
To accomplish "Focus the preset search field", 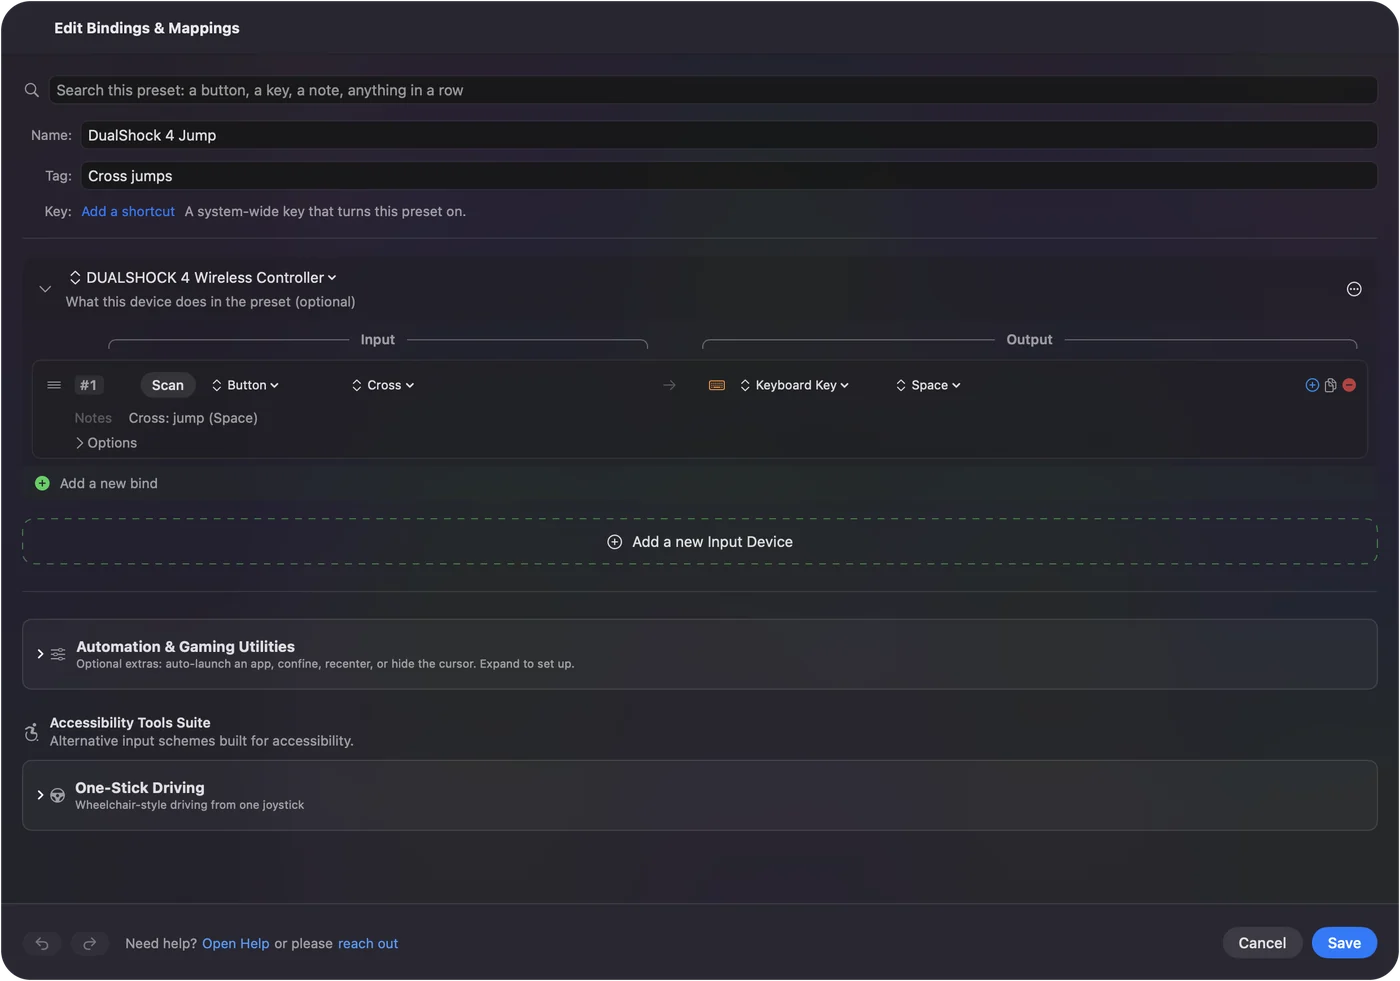I will (x=713, y=90).
